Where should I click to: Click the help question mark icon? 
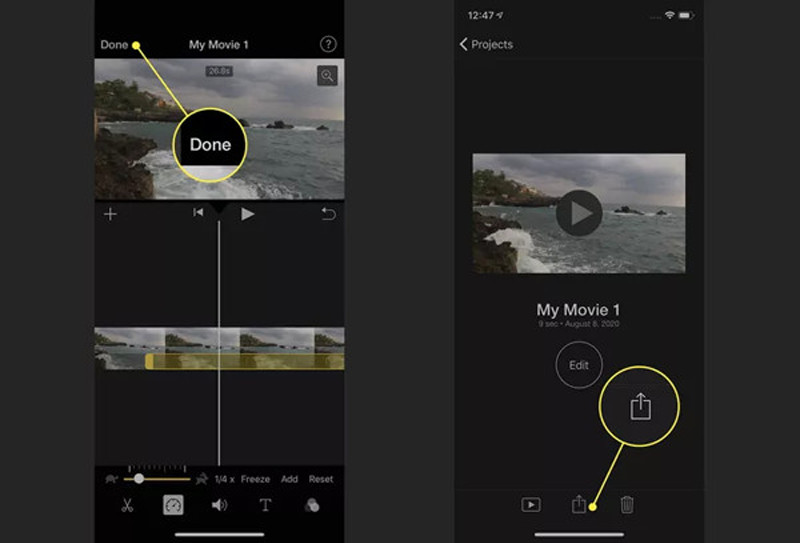coord(328,45)
